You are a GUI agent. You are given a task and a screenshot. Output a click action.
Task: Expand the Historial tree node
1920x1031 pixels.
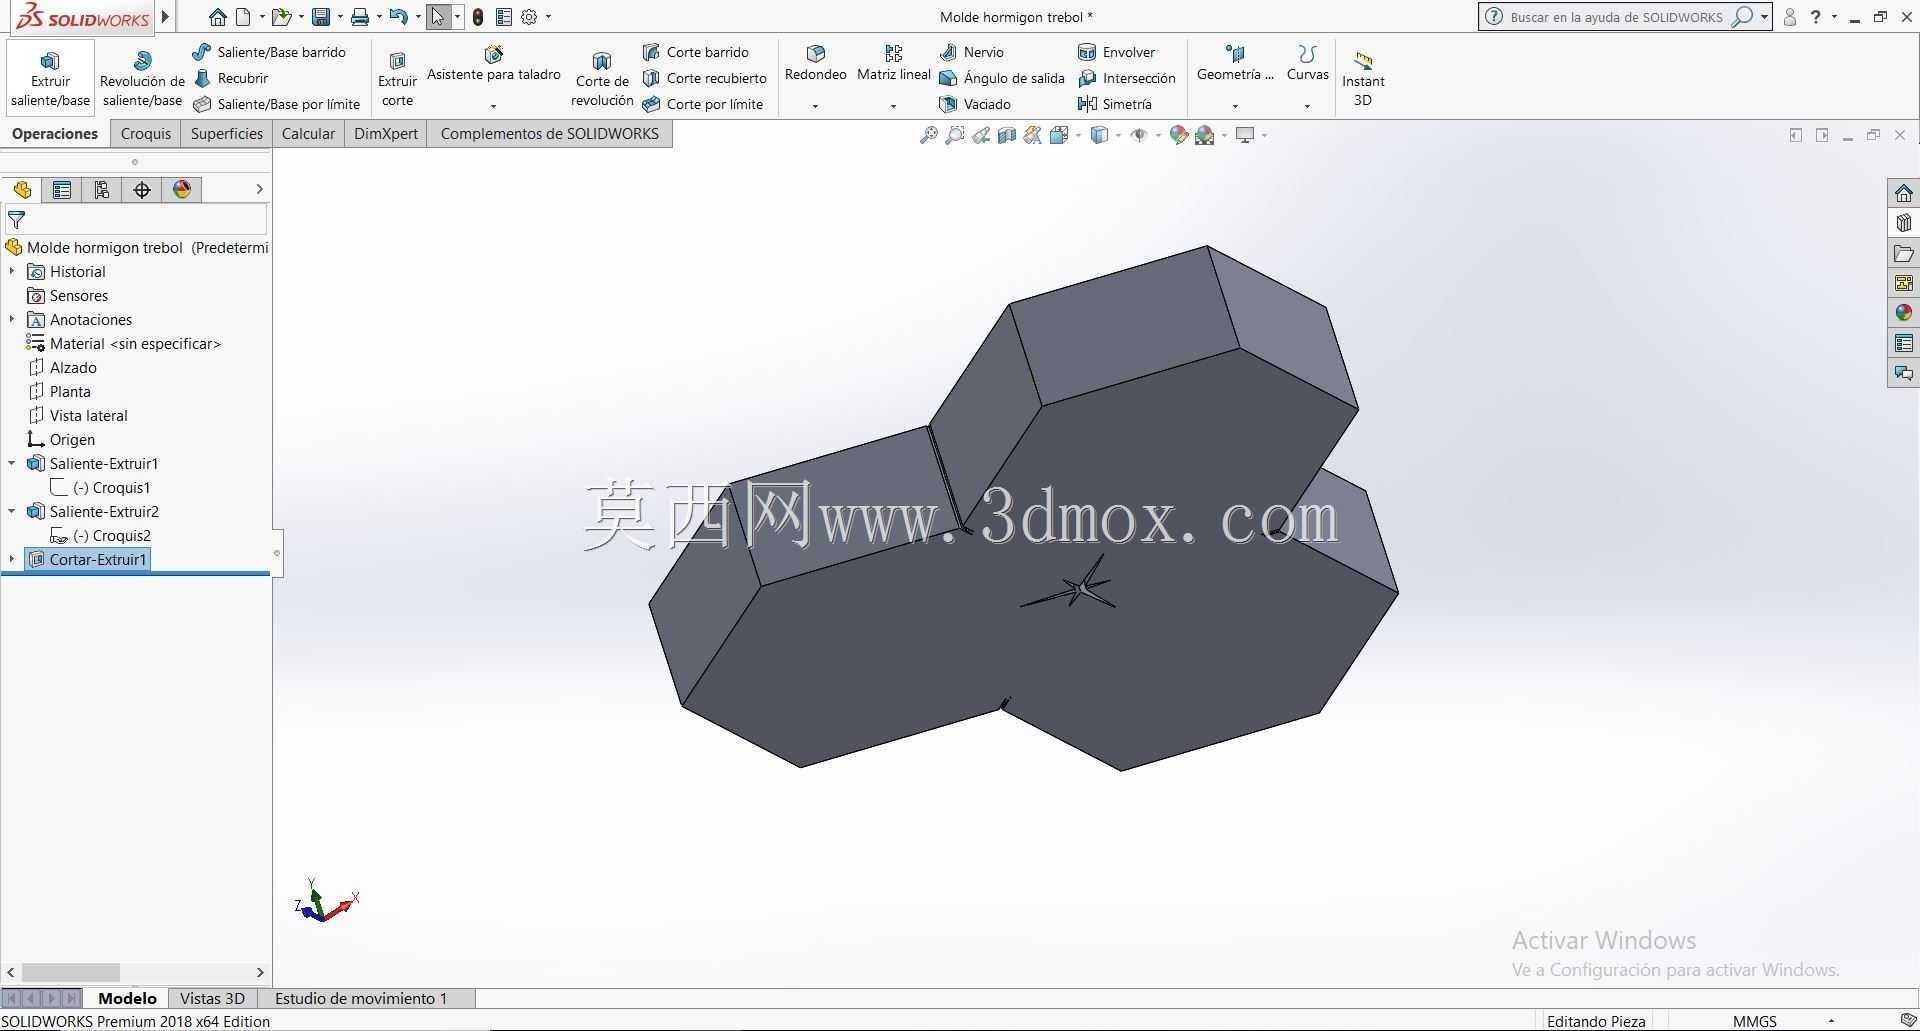pos(12,272)
